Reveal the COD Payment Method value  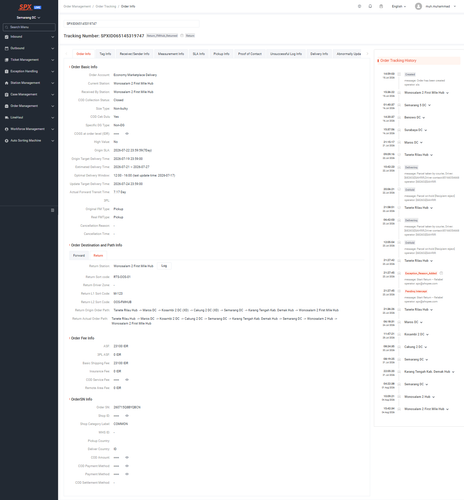[x=127, y=466]
